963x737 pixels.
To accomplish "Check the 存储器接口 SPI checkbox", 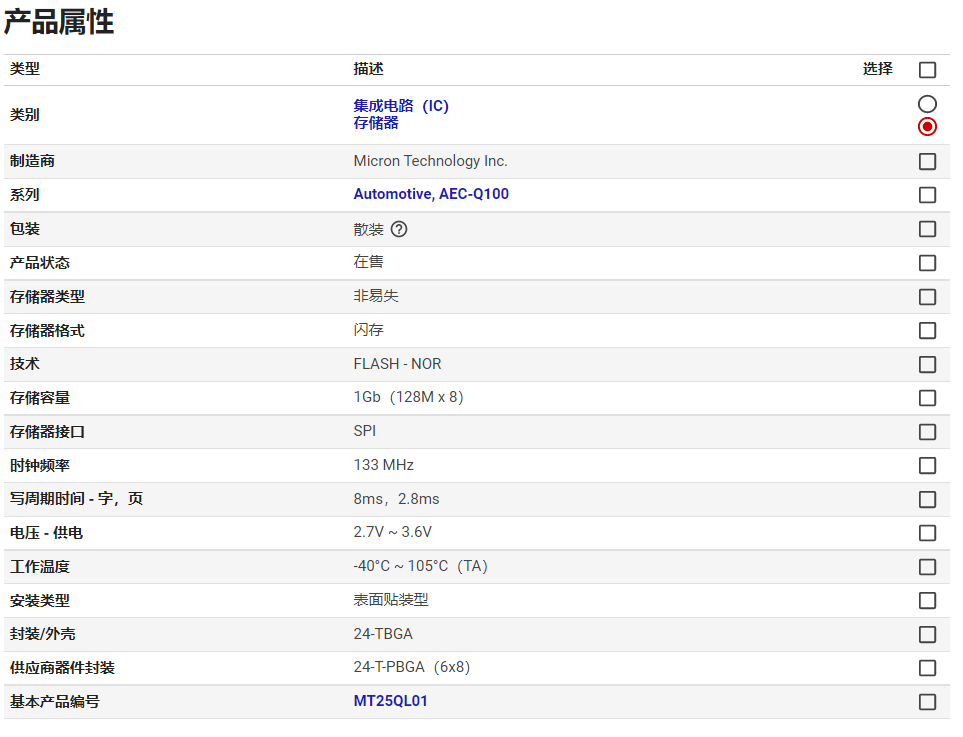I will [927, 432].
